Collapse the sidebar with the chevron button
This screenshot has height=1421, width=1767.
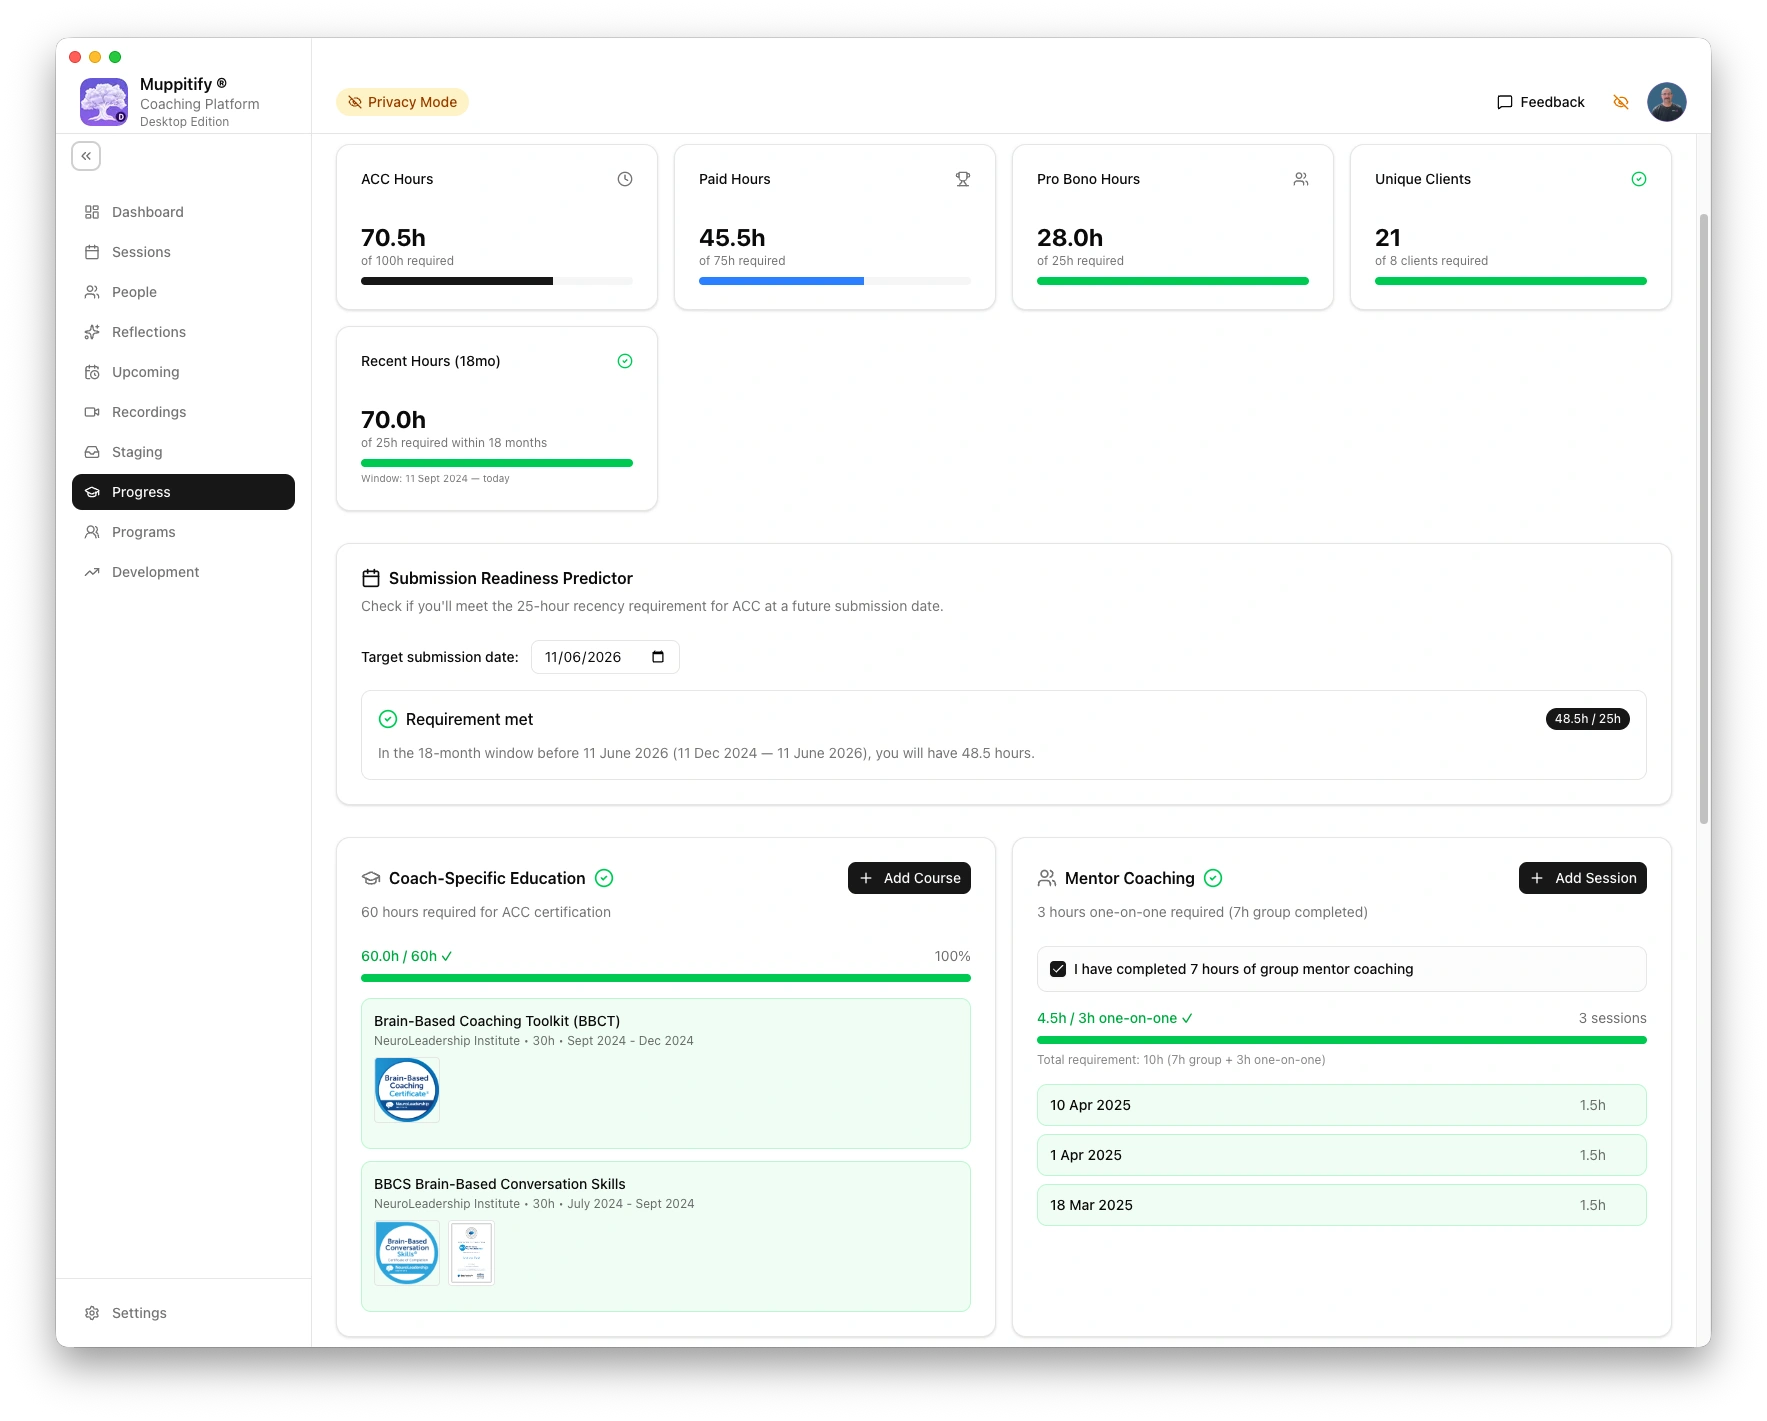pos(86,156)
